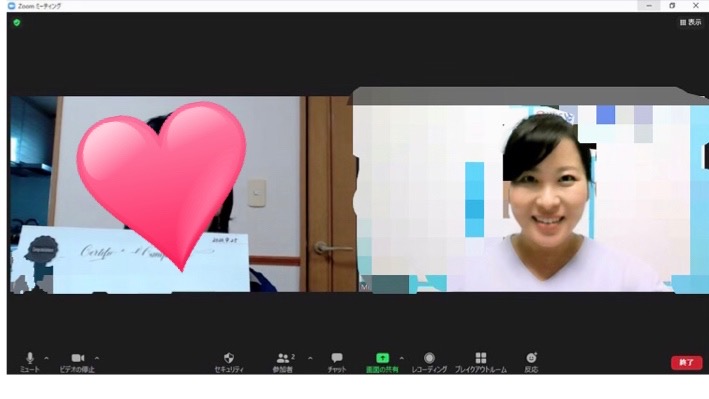Open ブレイクアウトルーム breakout rooms

[481, 362]
